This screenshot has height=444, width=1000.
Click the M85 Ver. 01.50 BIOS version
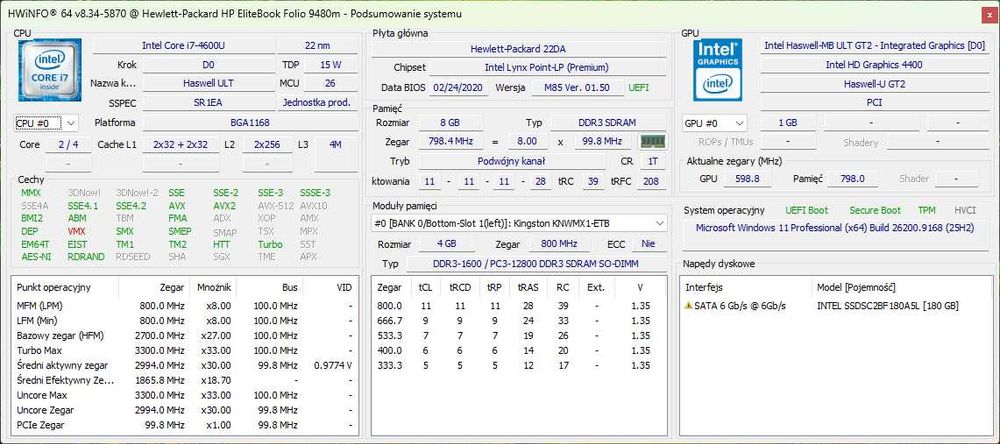(577, 87)
